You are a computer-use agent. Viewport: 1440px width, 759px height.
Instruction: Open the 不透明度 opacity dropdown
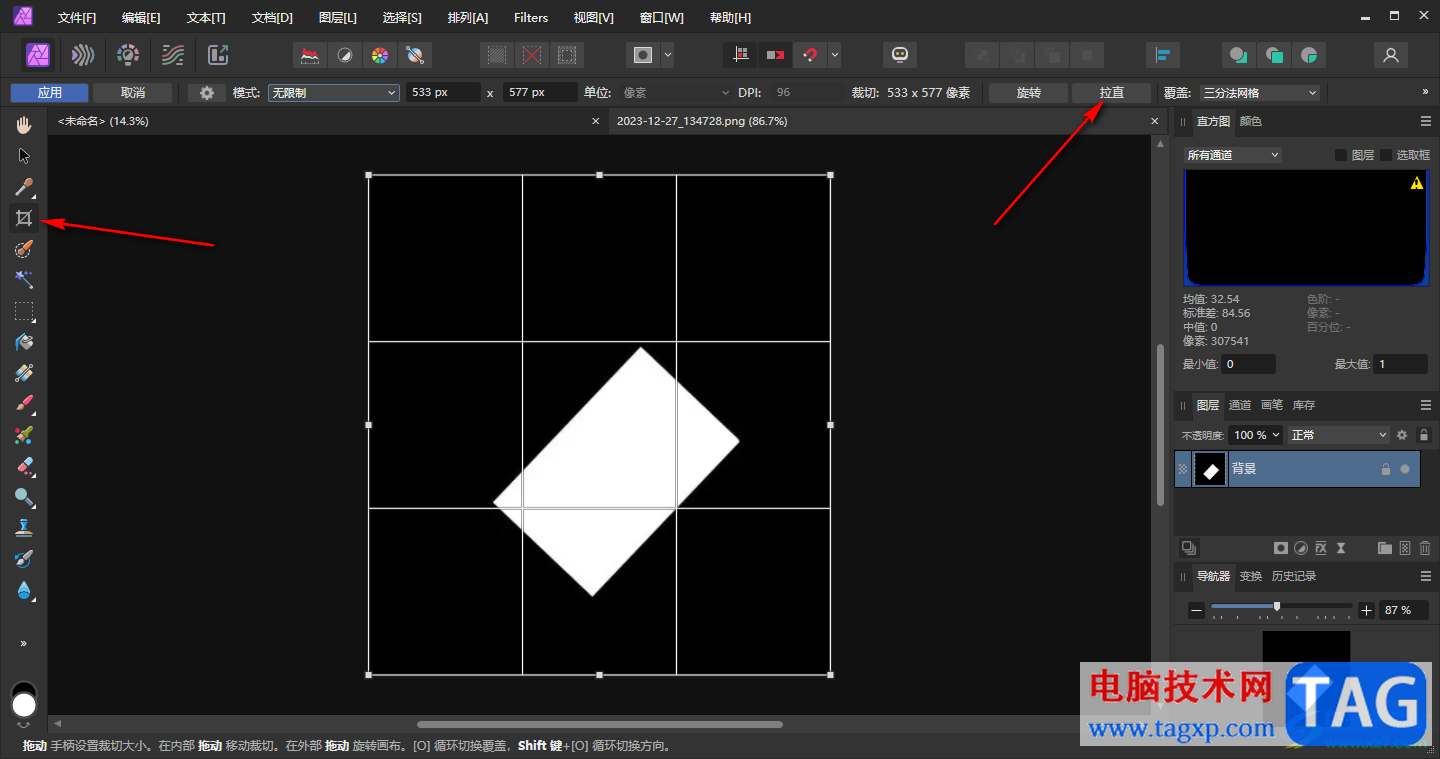pyautogui.click(x=1256, y=435)
